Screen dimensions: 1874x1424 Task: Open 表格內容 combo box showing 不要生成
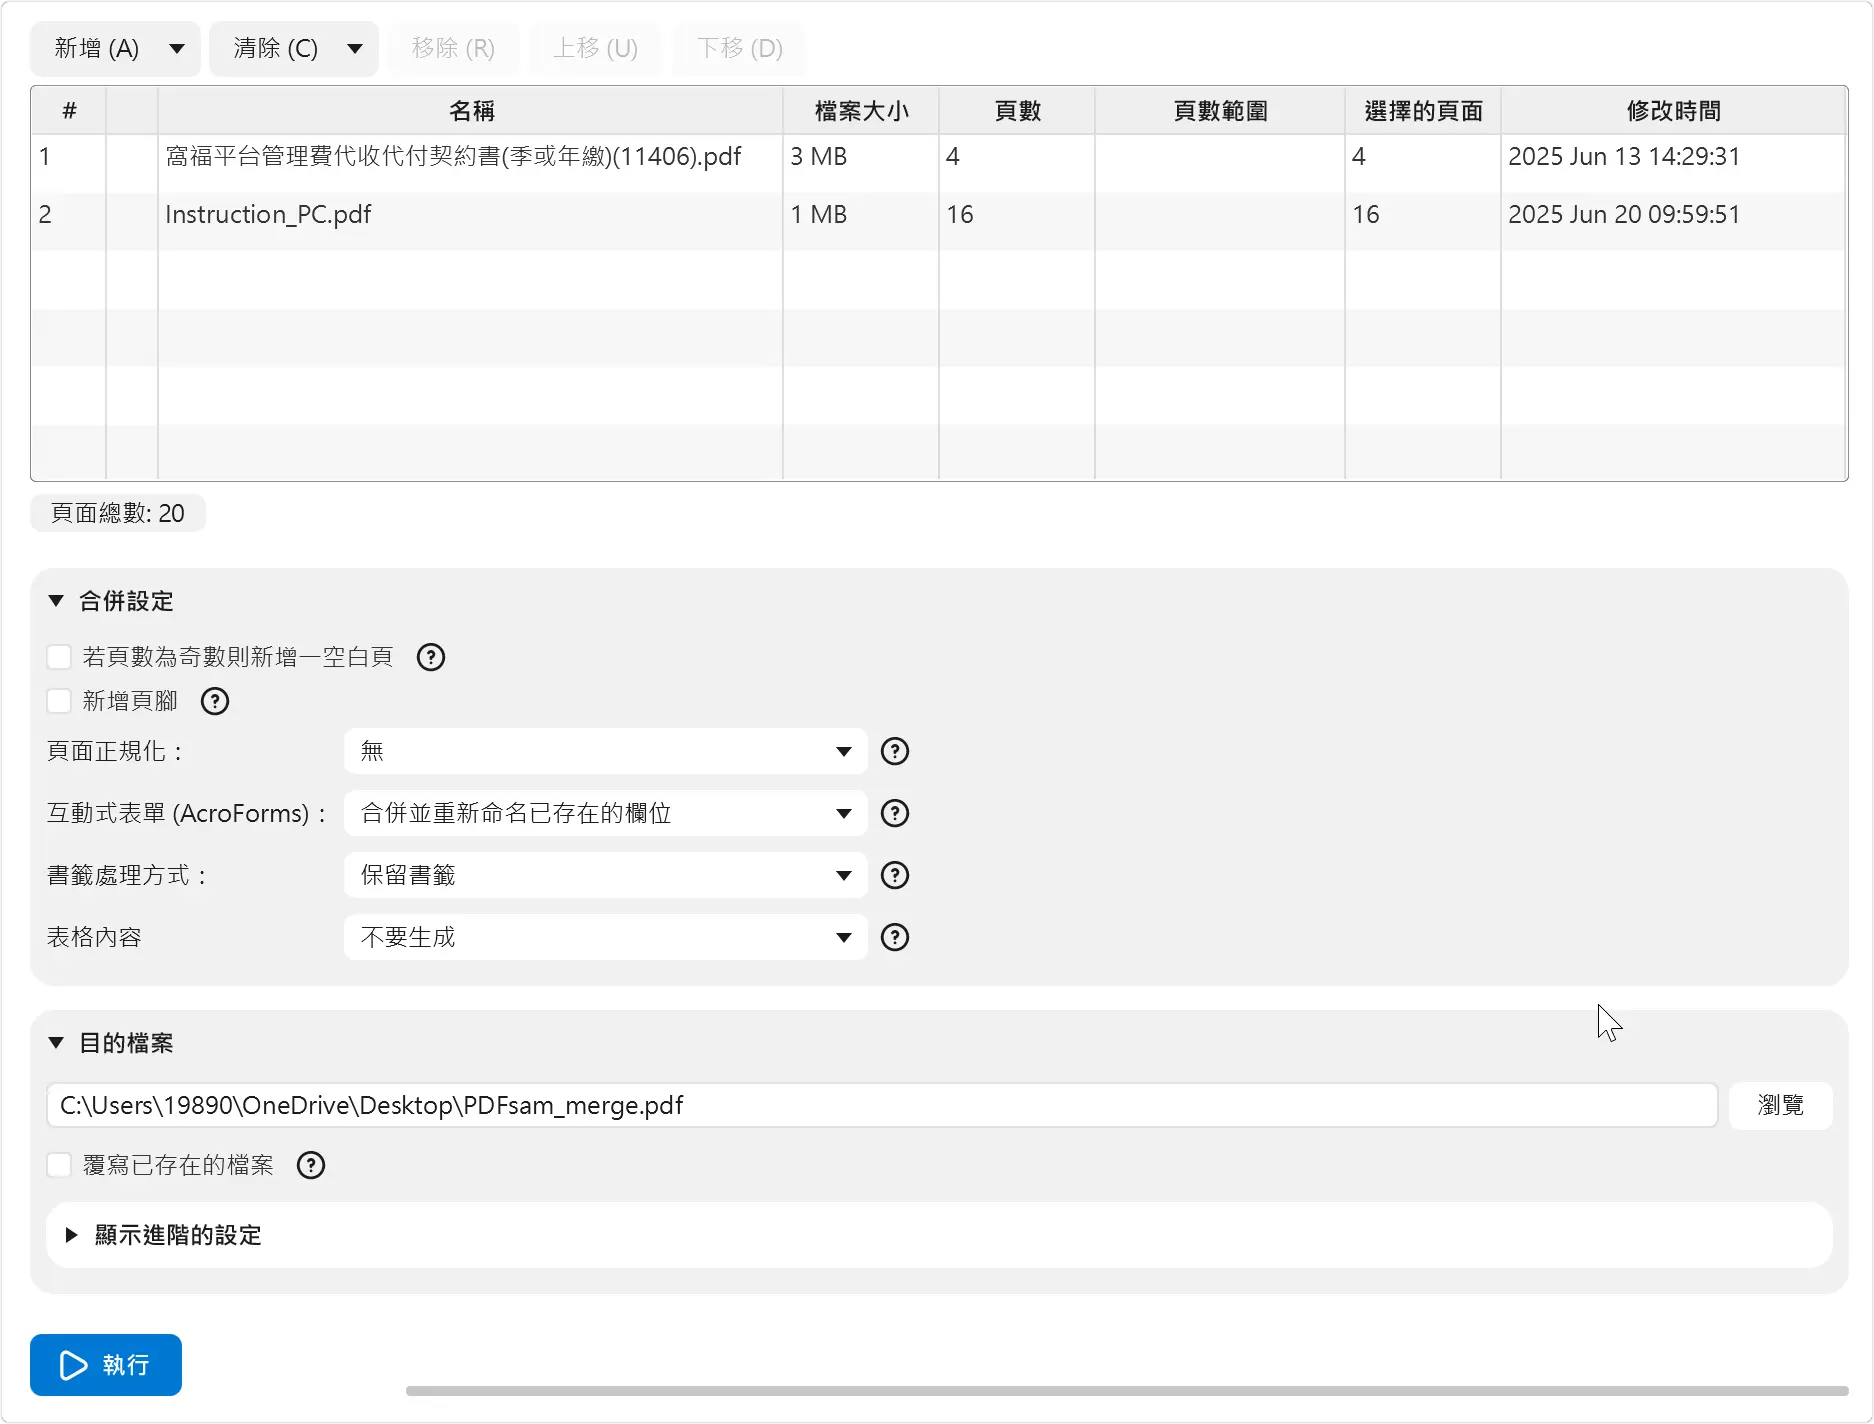click(x=605, y=937)
